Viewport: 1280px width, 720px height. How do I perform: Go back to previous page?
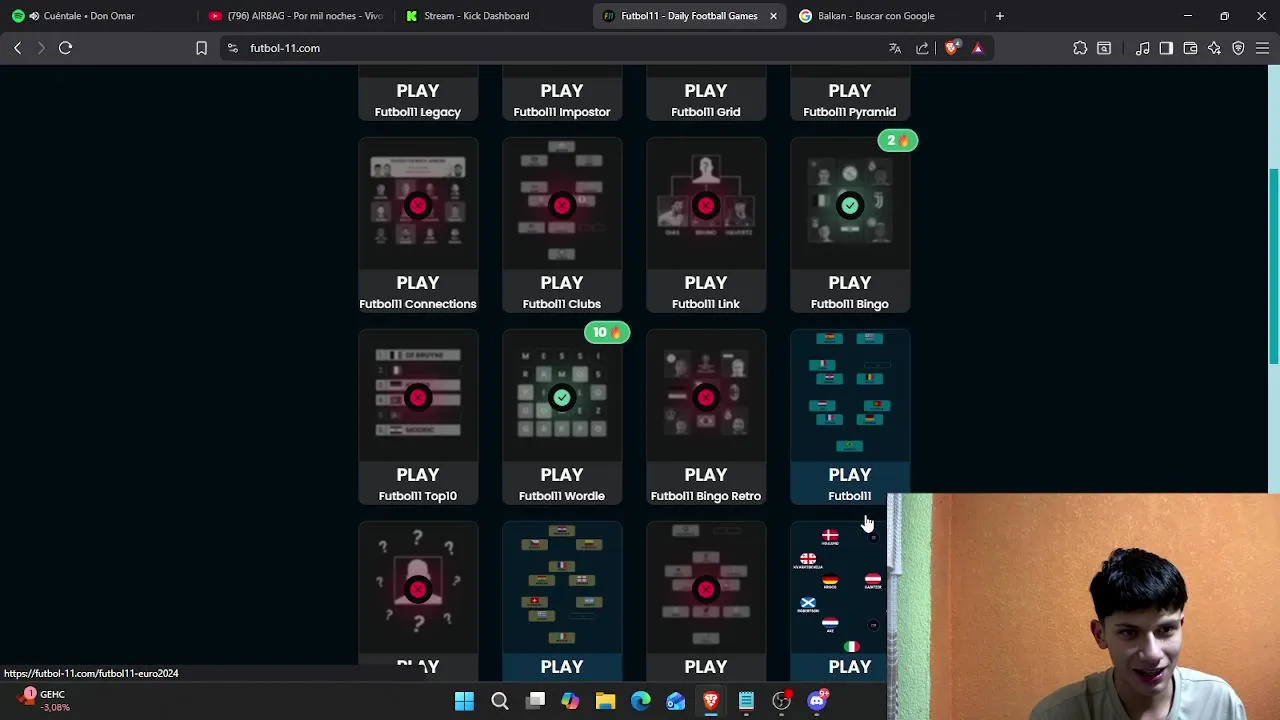(17, 48)
